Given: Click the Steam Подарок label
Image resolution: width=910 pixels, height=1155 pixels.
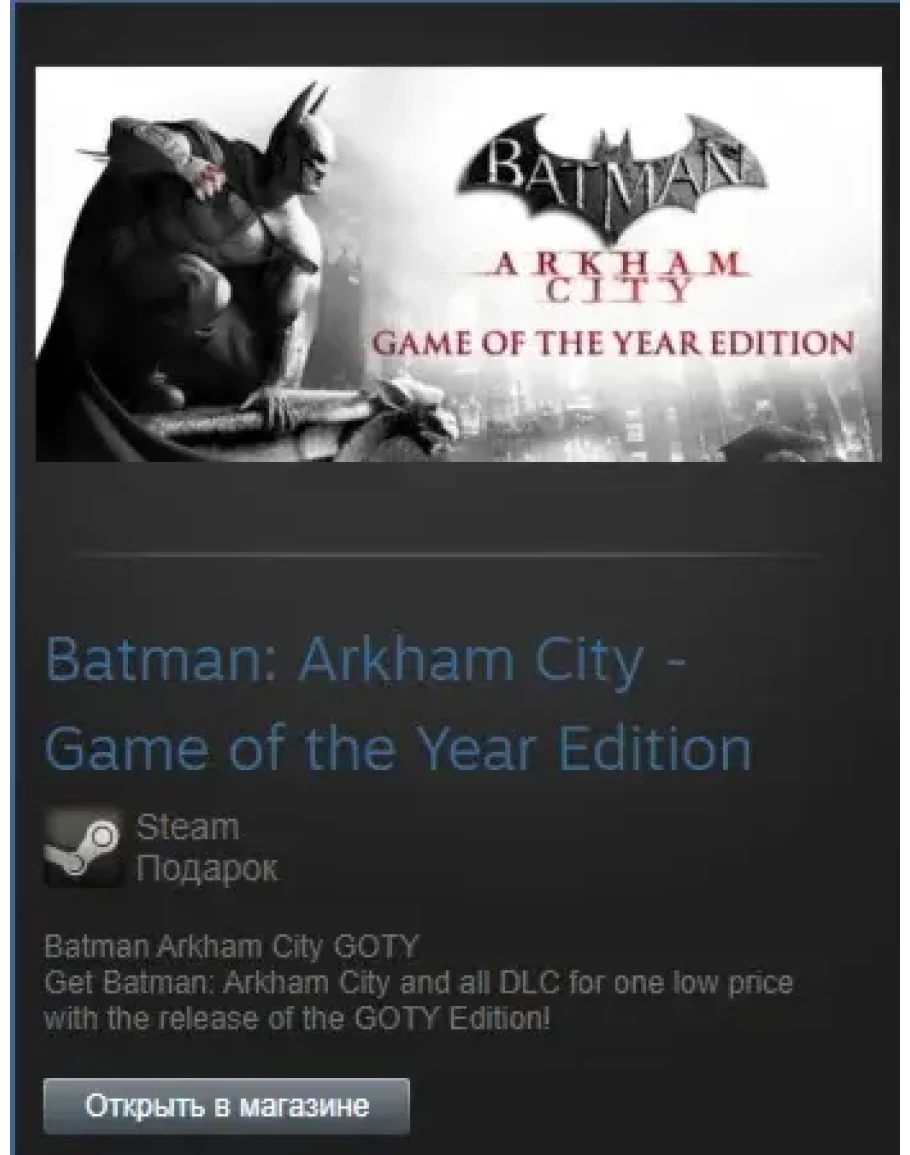Looking at the screenshot, I should pyautogui.click(x=207, y=848).
